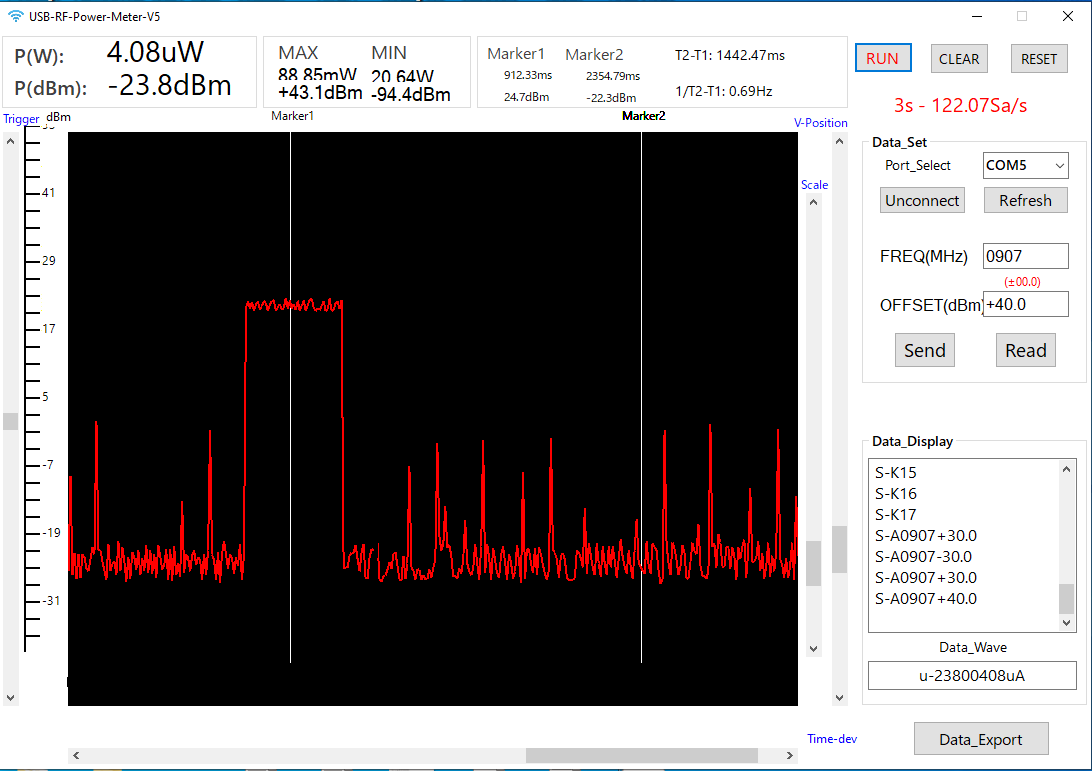1092x771 pixels.
Task: Click the Marker2 label above the plot
Action: 644,116
